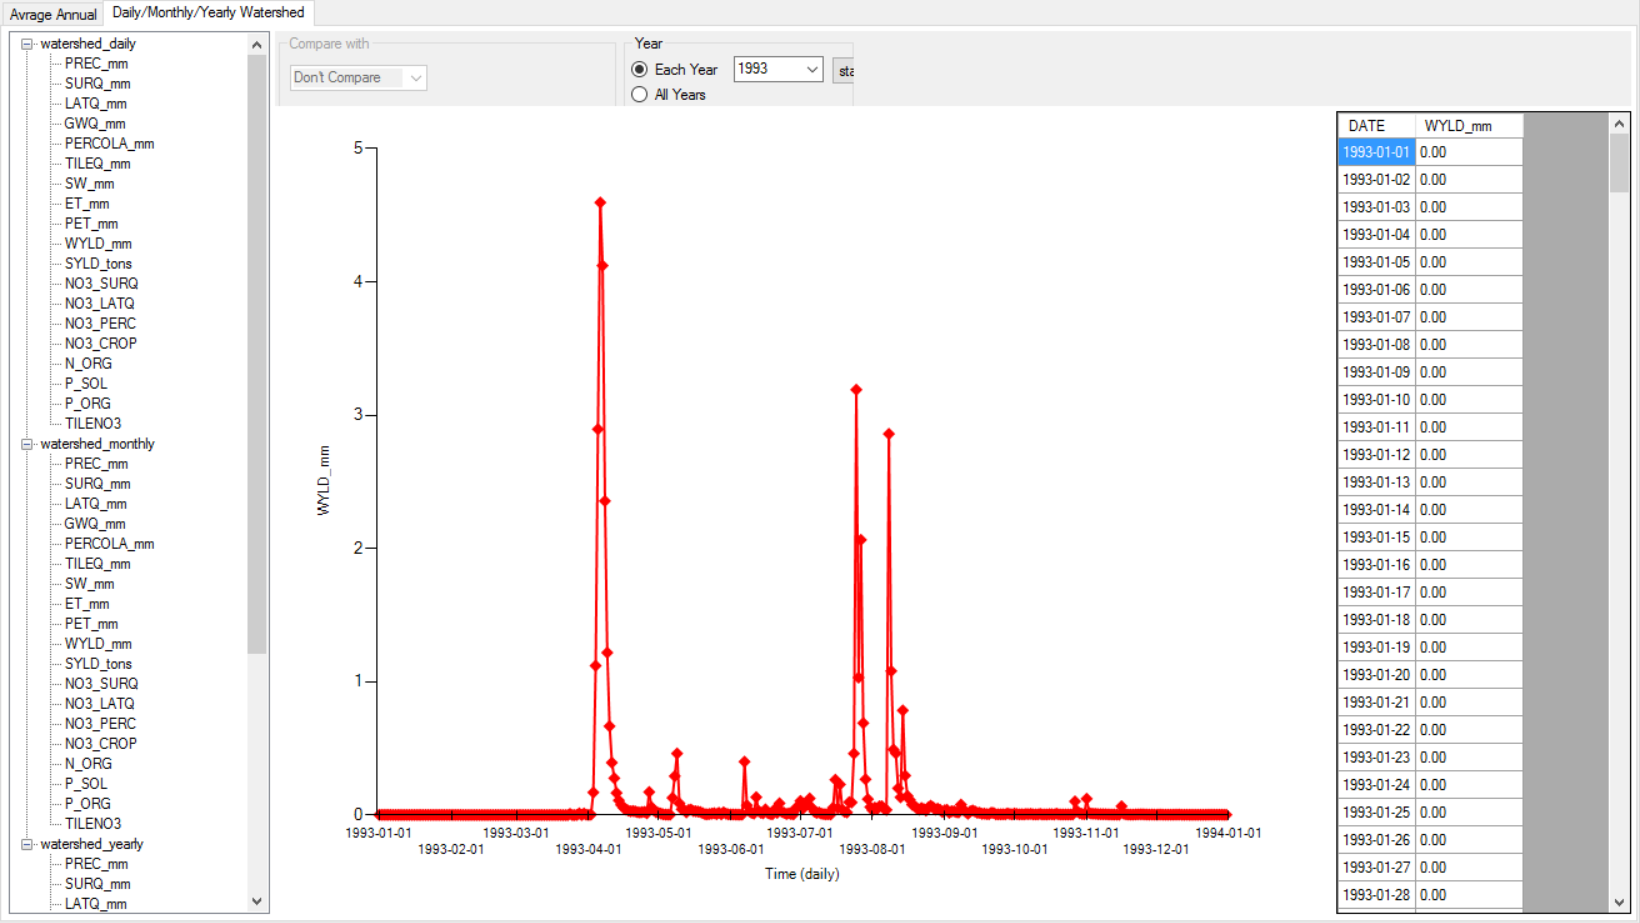Select SYLD_tons under watershed_daily
1640x923 pixels.
(98, 264)
